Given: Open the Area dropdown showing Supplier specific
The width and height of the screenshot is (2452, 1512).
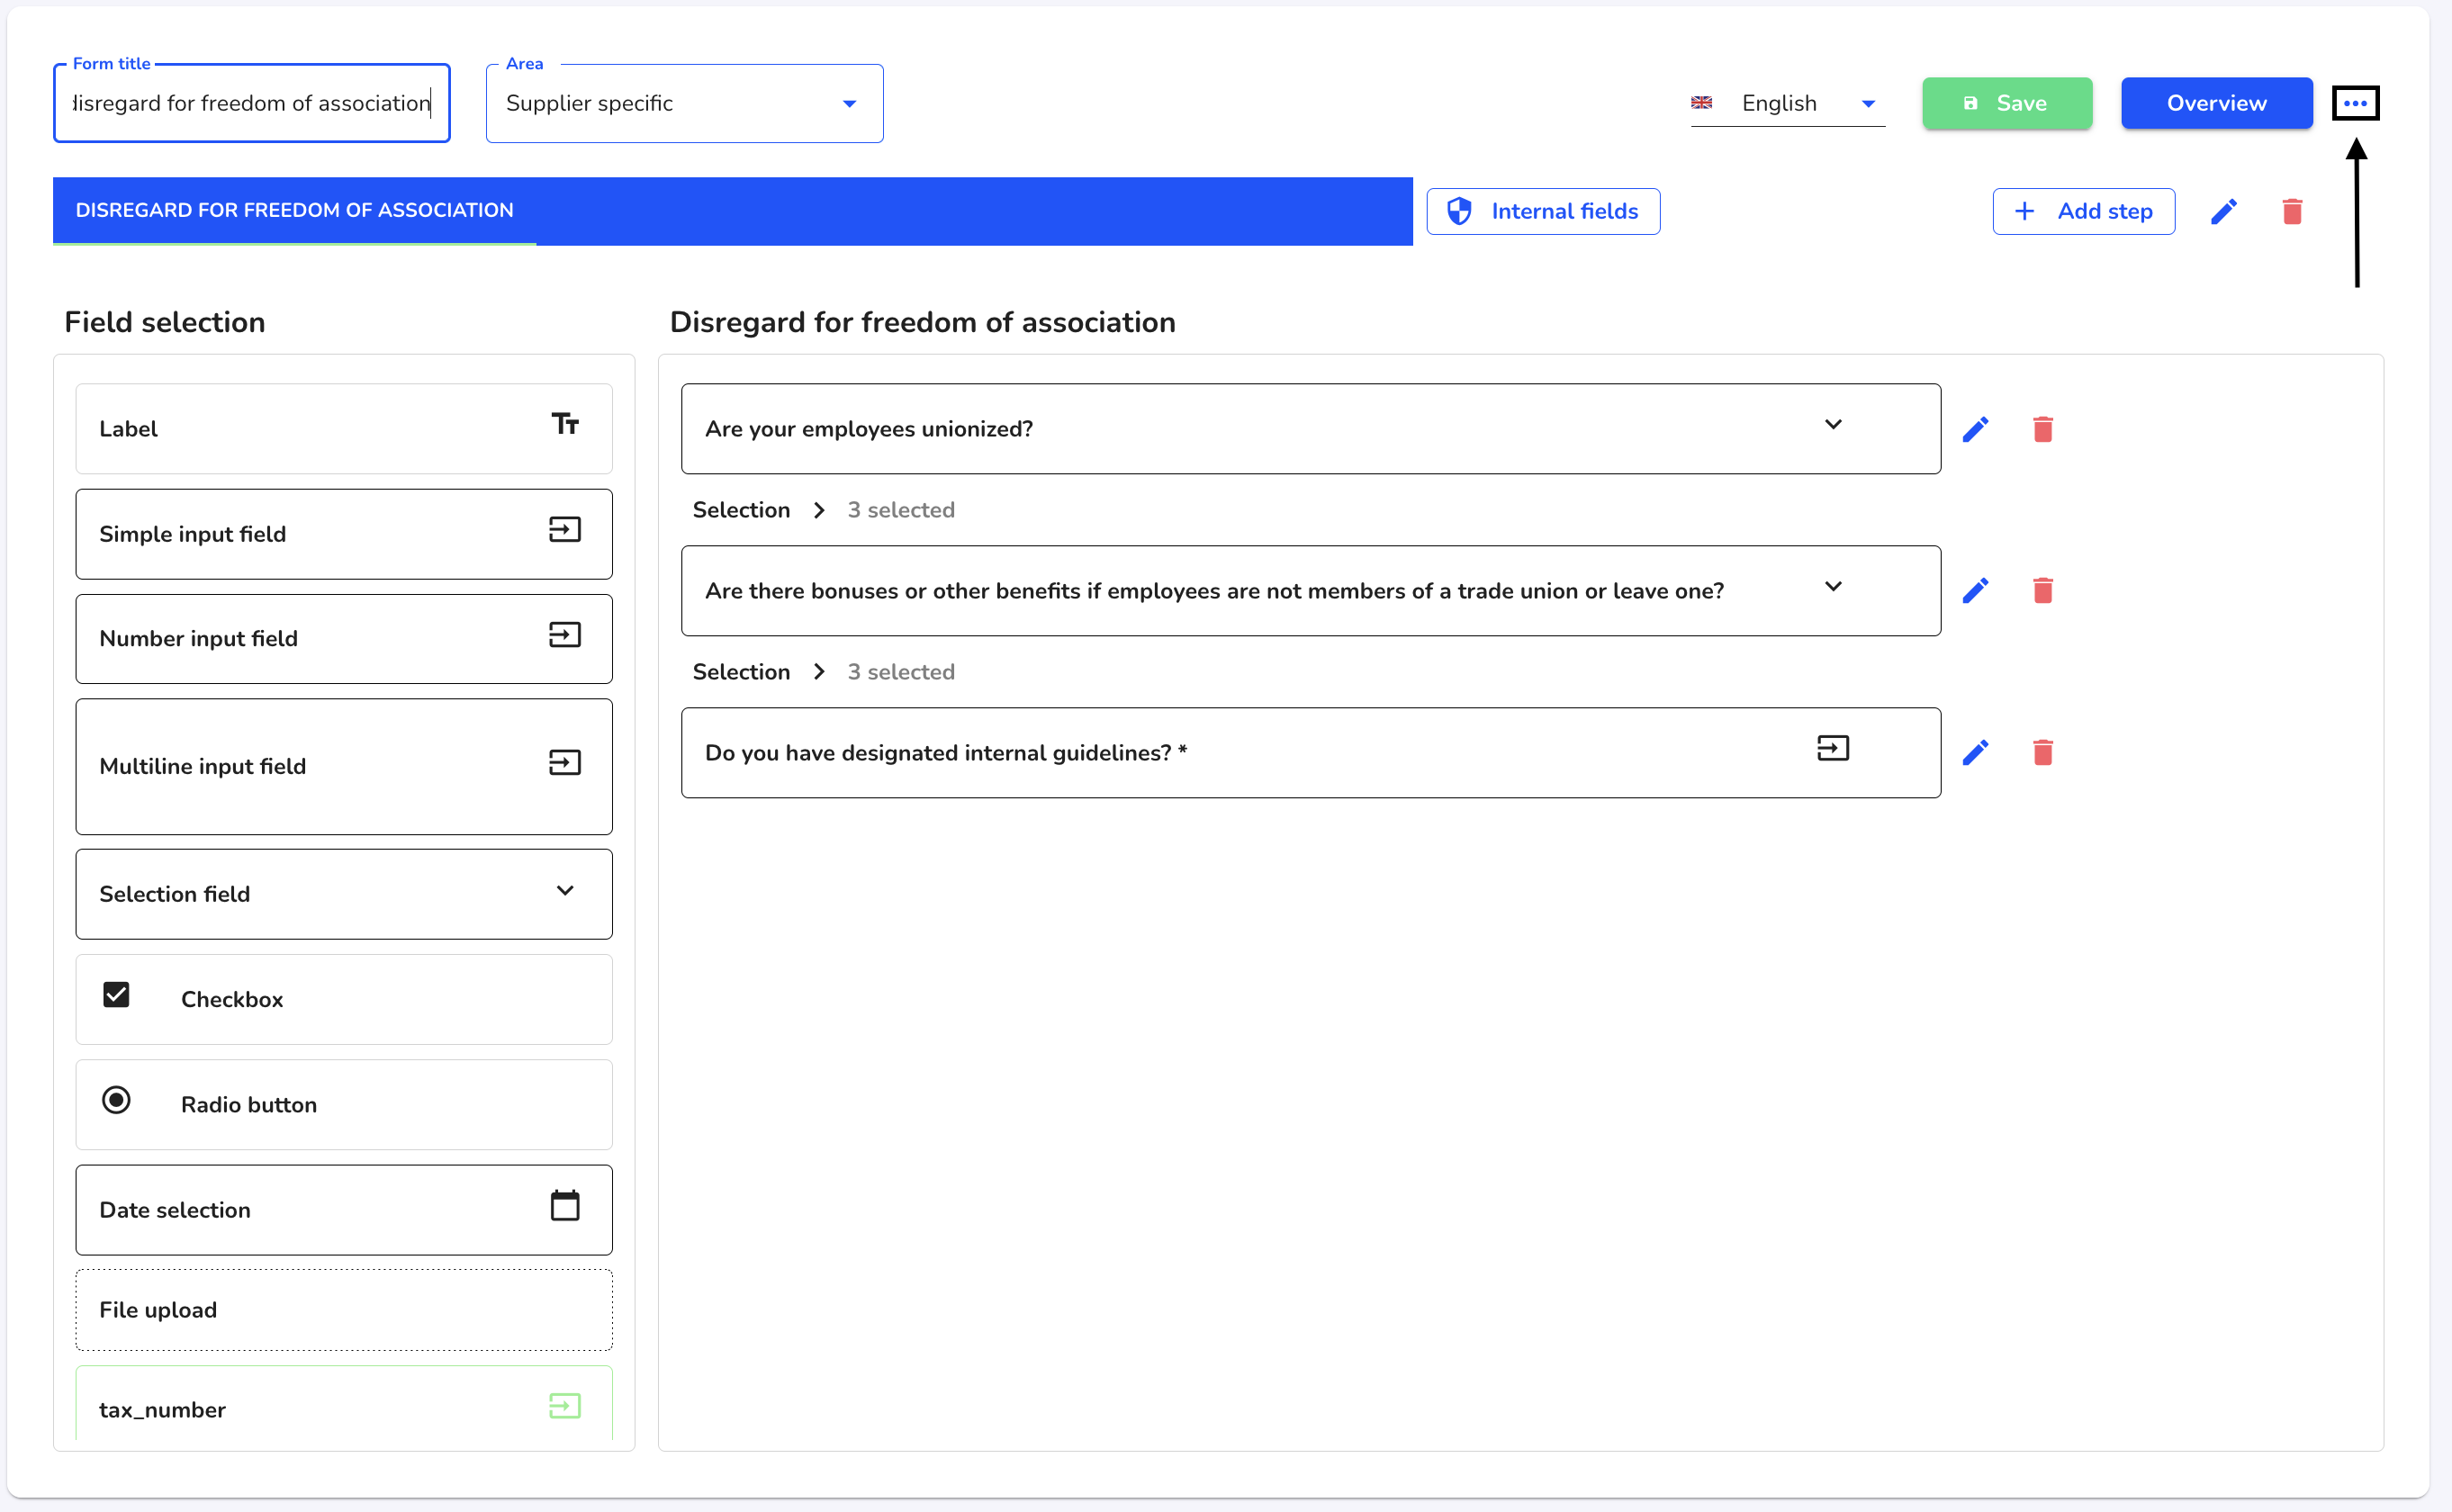Looking at the screenshot, I should click(684, 103).
